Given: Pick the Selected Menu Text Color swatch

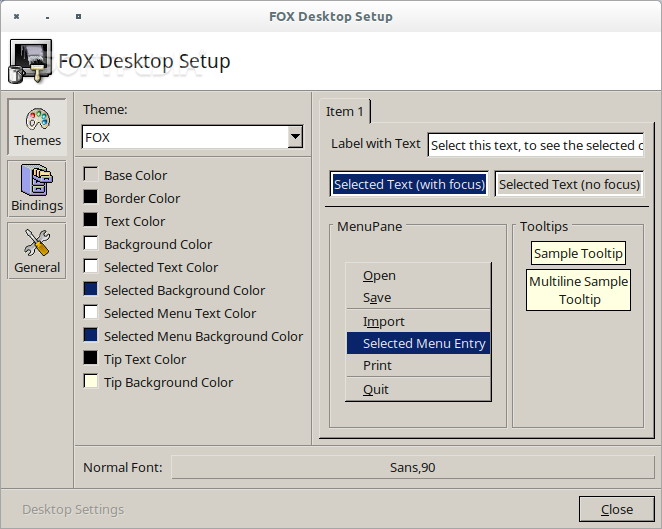Looking at the screenshot, I should (x=90, y=312).
